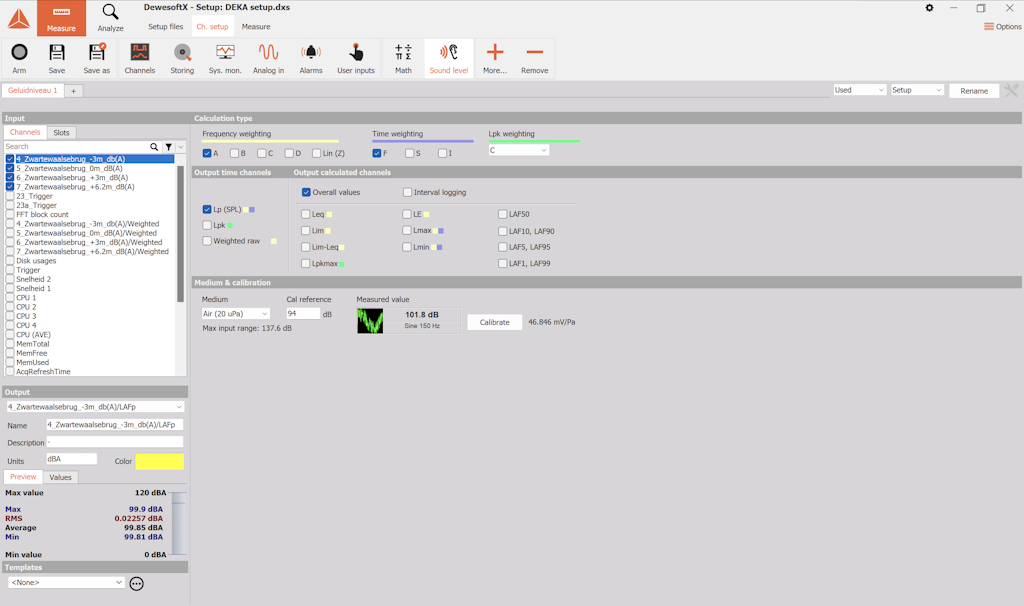Open the Analog in module
The image size is (1024, 606).
point(268,52)
